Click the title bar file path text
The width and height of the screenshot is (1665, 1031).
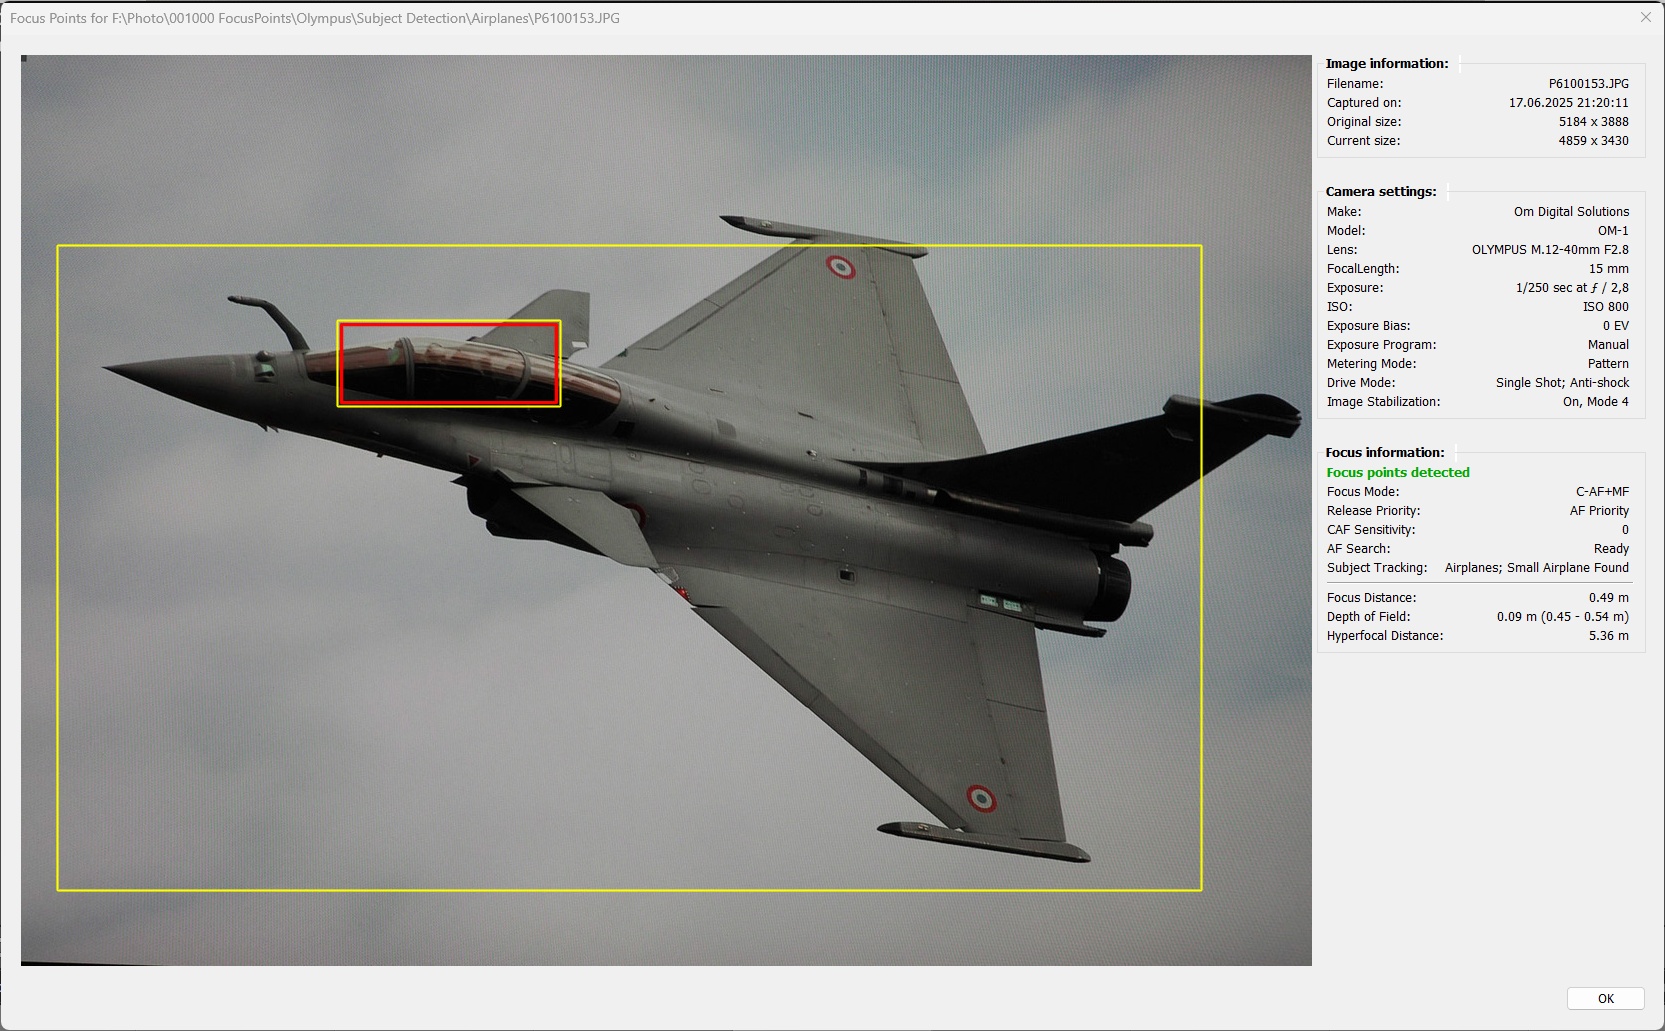pyautogui.click(x=315, y=18)
